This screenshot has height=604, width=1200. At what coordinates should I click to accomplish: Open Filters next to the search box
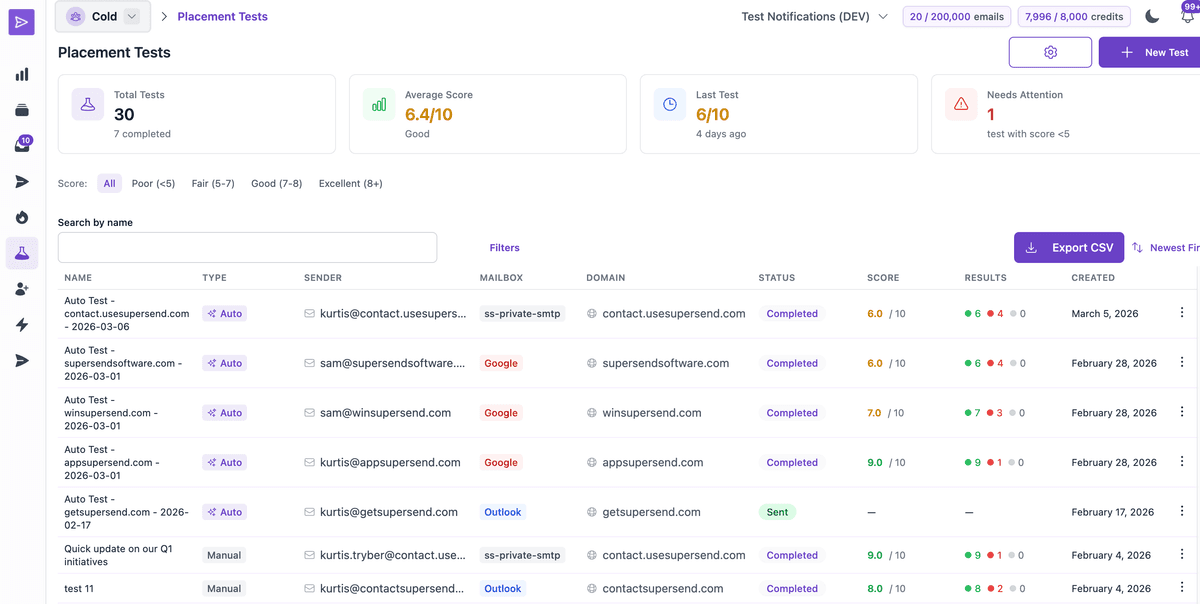tap(504, 247)
